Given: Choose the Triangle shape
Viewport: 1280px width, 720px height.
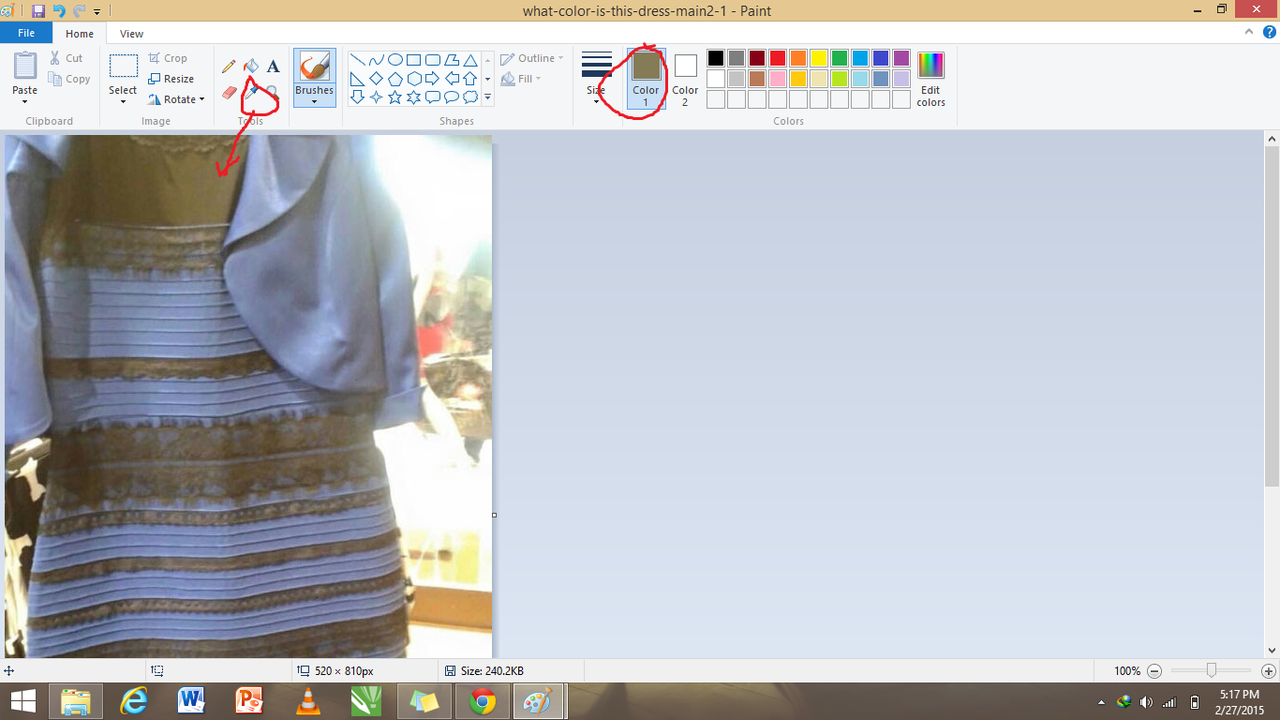Looking at the screenshot, I should pos(470,60).
